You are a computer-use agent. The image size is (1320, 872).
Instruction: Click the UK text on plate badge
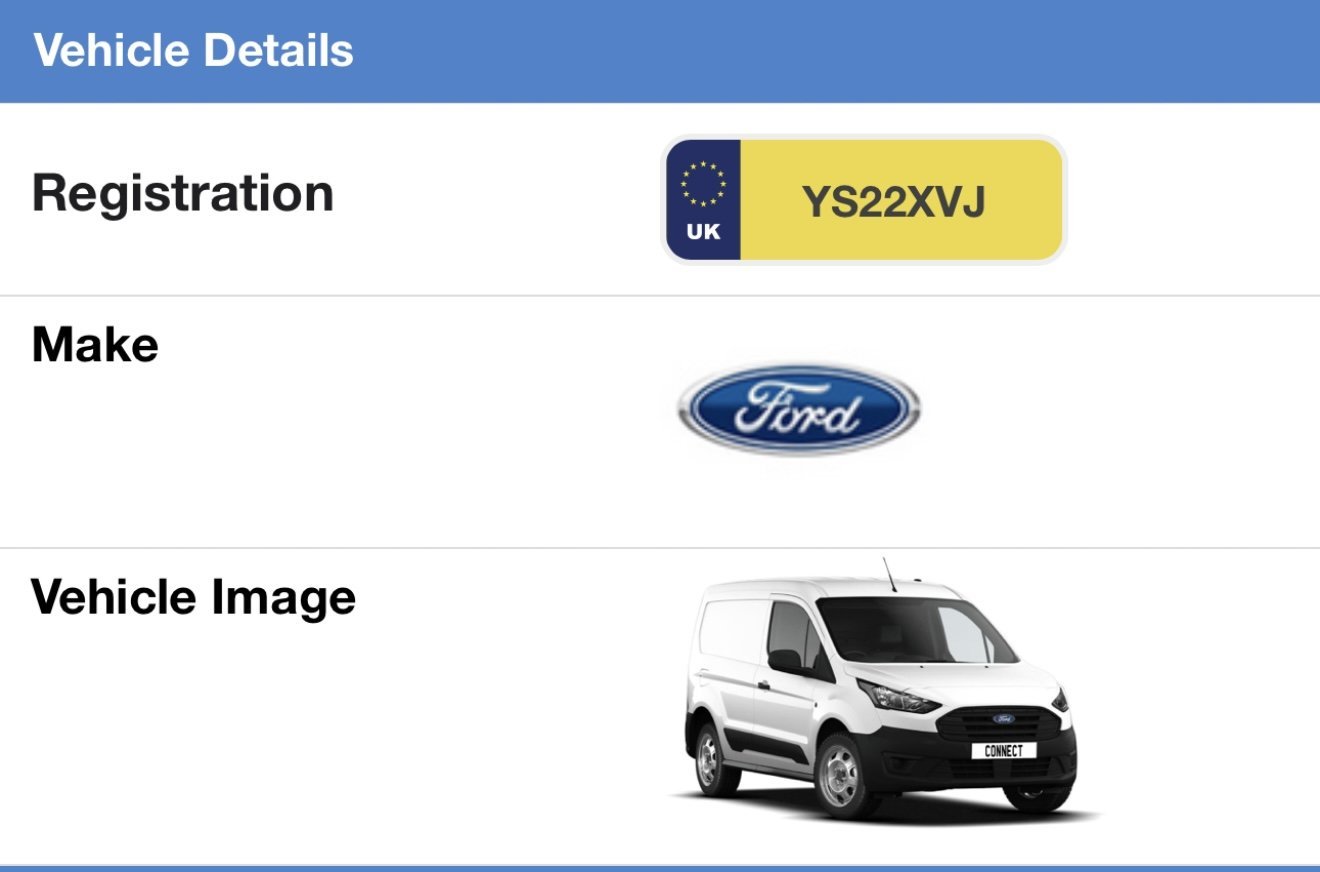click(x=703, y=233)
